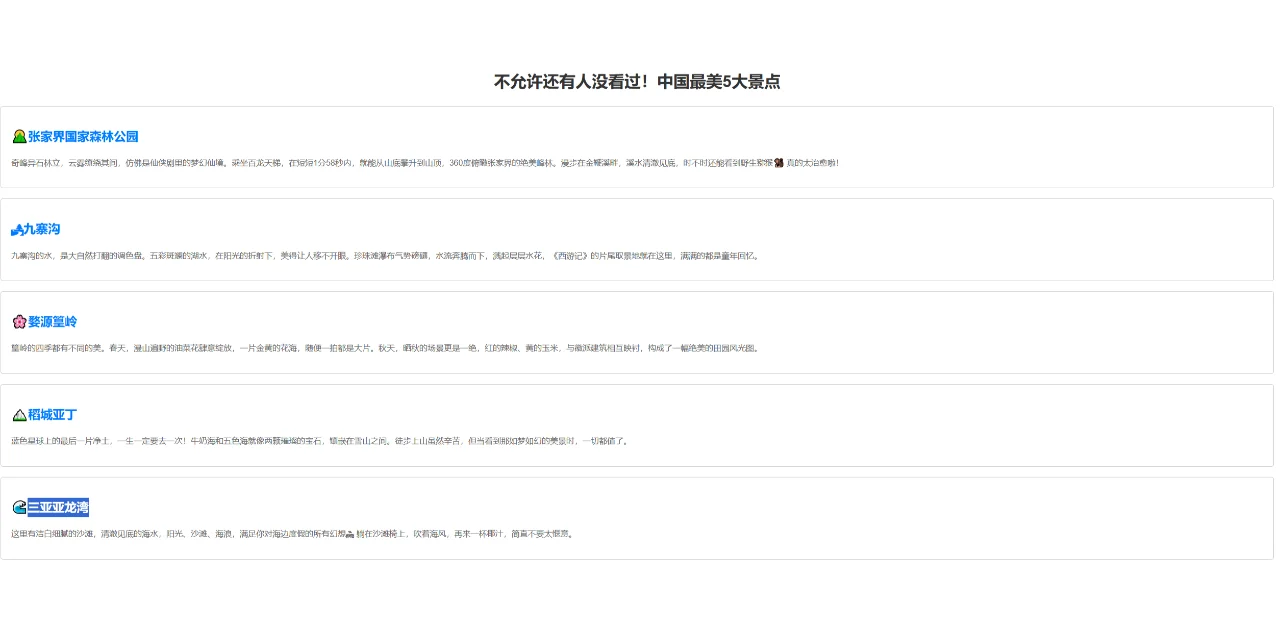Click the mountain emoji beside 张家界国家森林公园
The height and width of the screenshot is (639, 1280).
19,137
